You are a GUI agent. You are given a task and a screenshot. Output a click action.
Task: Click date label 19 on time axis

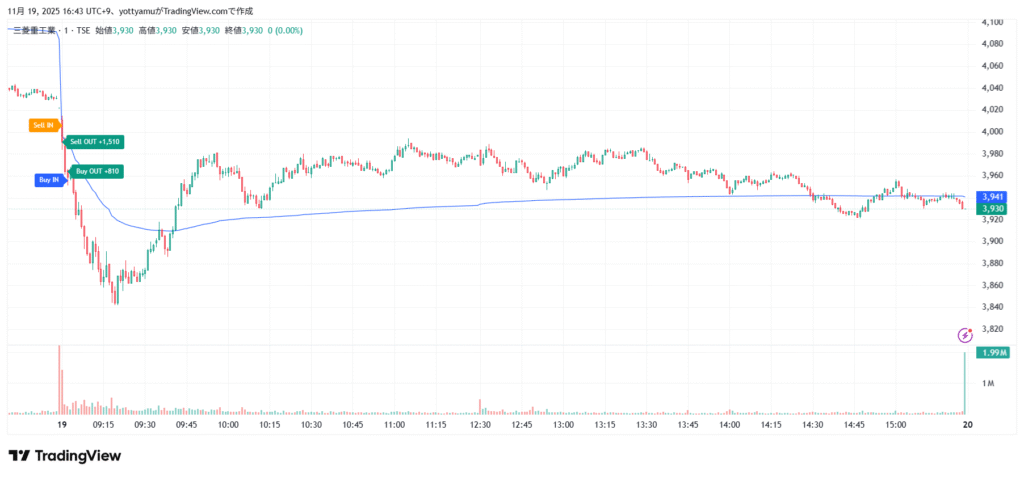(62, 425)
